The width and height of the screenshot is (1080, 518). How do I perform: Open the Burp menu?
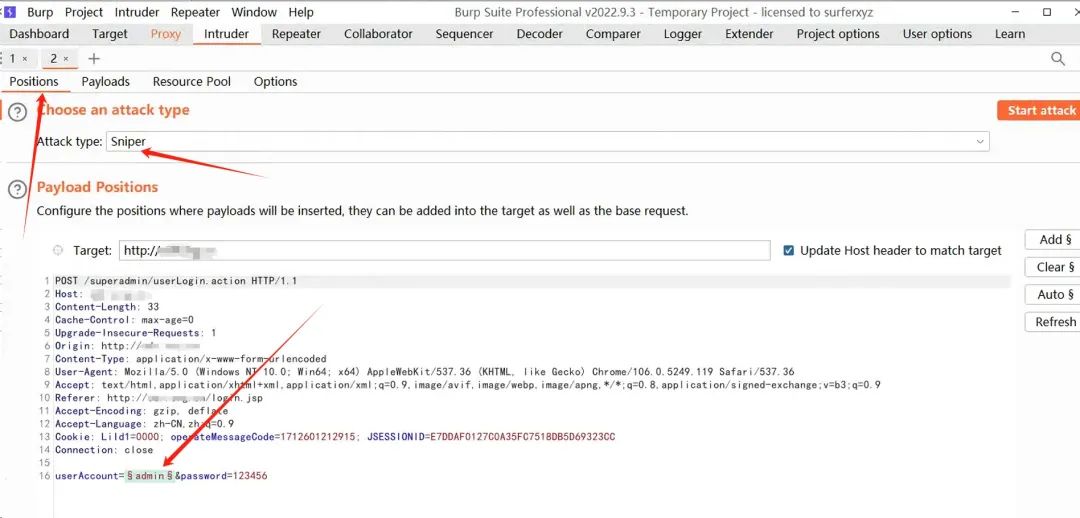pos(40,12)
